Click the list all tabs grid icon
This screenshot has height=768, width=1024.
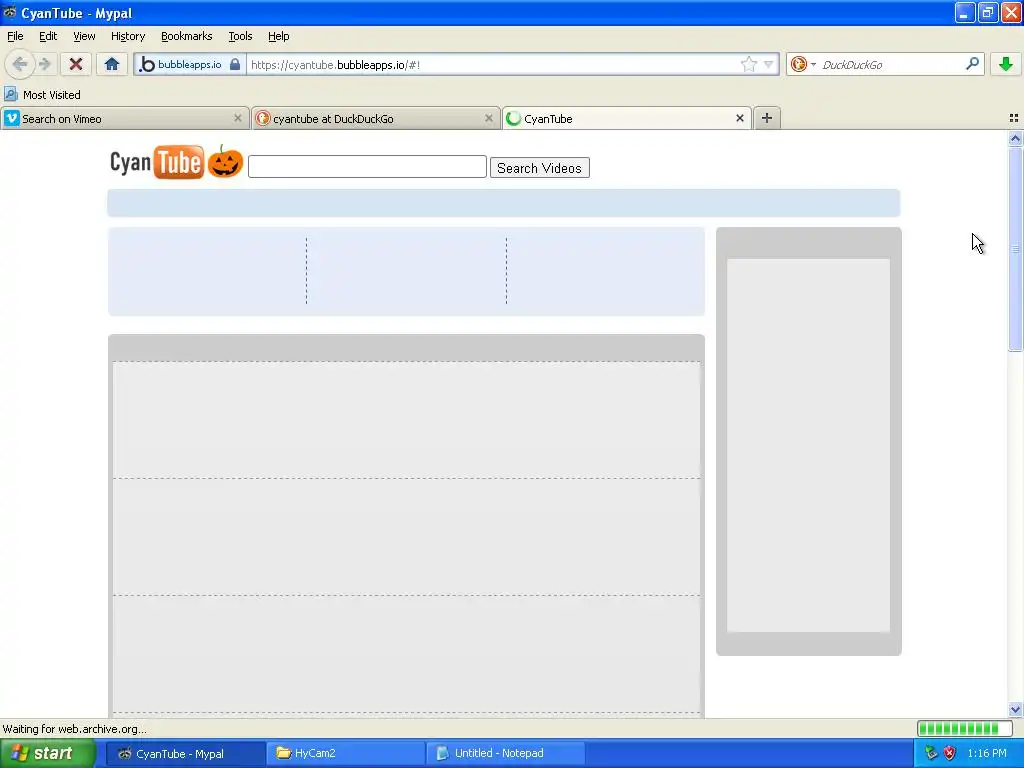[1014, 118]
